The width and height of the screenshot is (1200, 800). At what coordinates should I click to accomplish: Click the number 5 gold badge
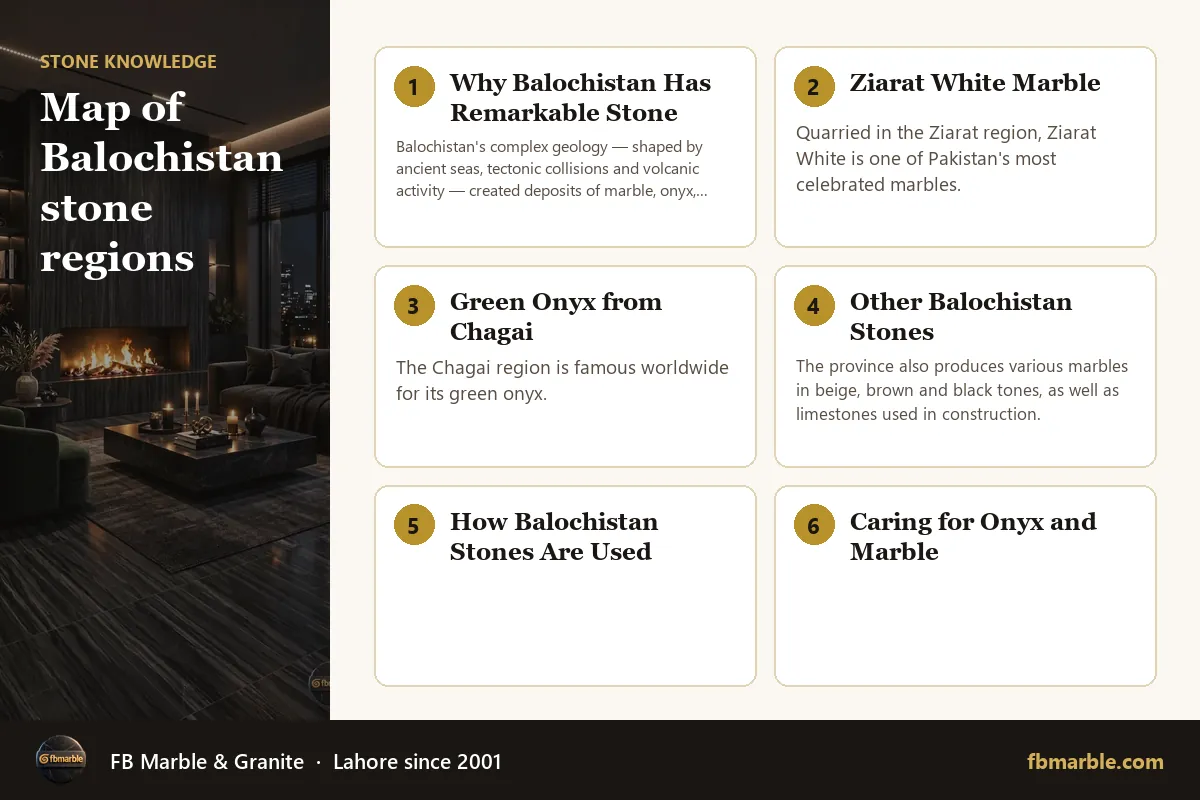414,526
